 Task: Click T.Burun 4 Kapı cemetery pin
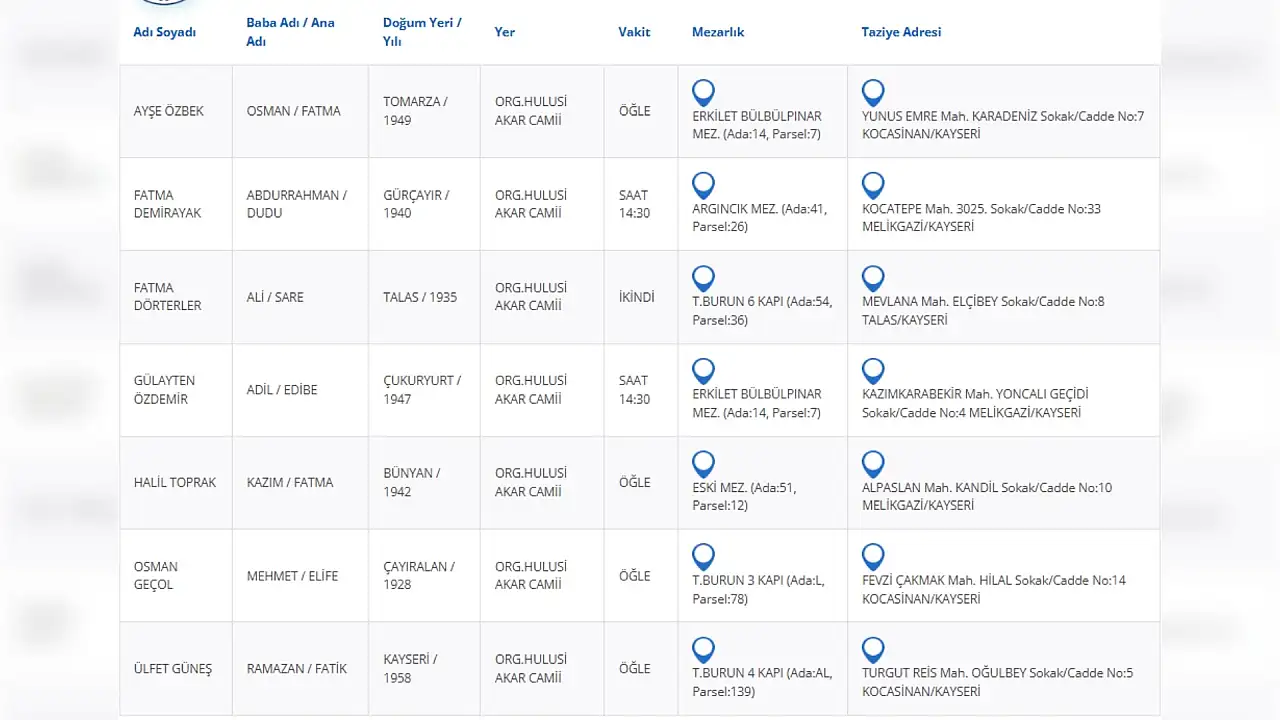pos(703,650)
